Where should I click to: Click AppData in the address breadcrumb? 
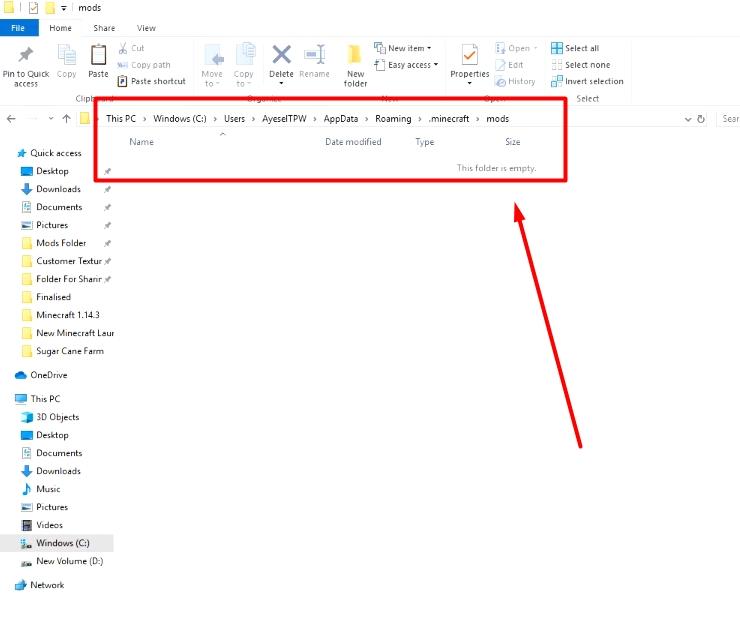[341, 119]
